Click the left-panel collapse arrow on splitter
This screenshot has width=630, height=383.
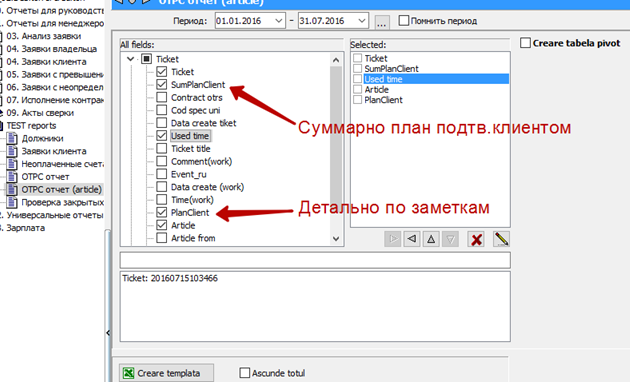pos(108,333)
